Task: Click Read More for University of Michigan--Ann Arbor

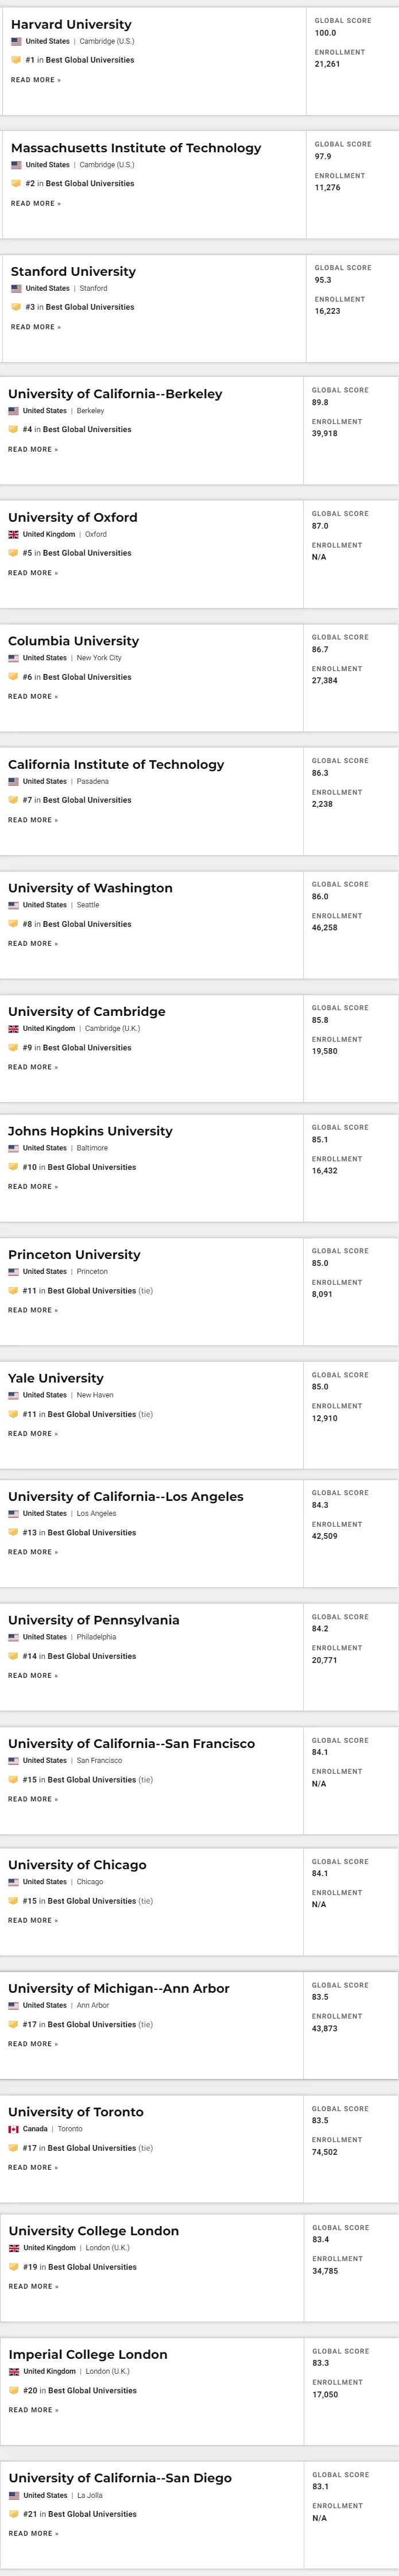Action: (x=33, y=2044)
